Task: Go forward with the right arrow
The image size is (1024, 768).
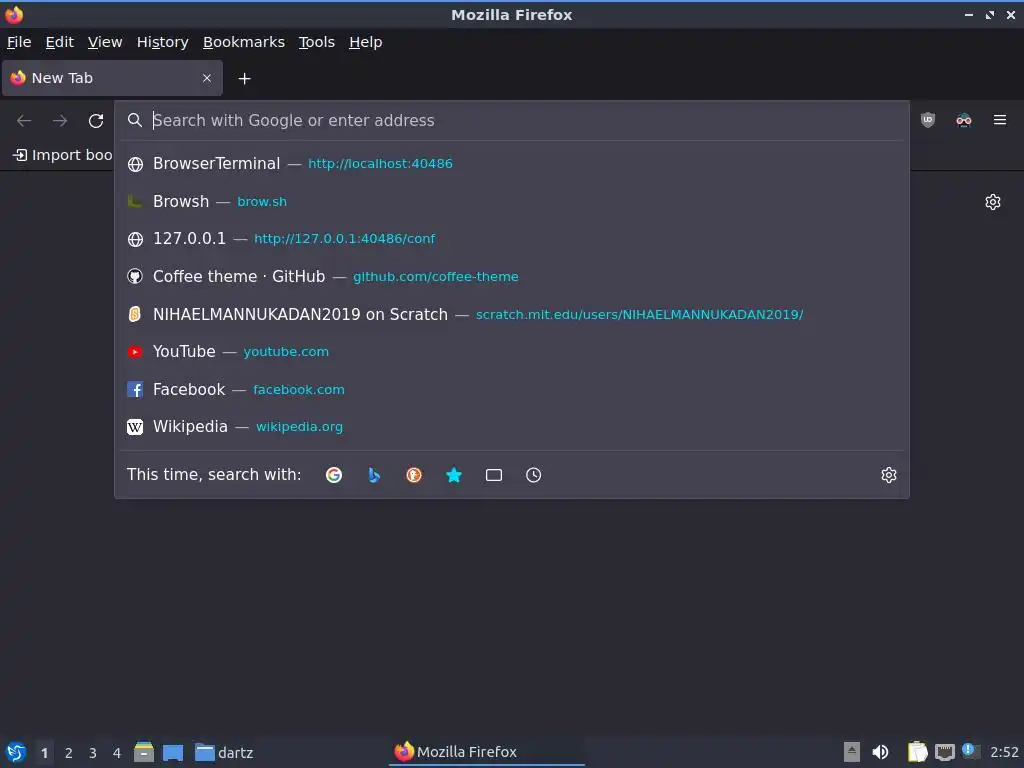Action: 60,121
